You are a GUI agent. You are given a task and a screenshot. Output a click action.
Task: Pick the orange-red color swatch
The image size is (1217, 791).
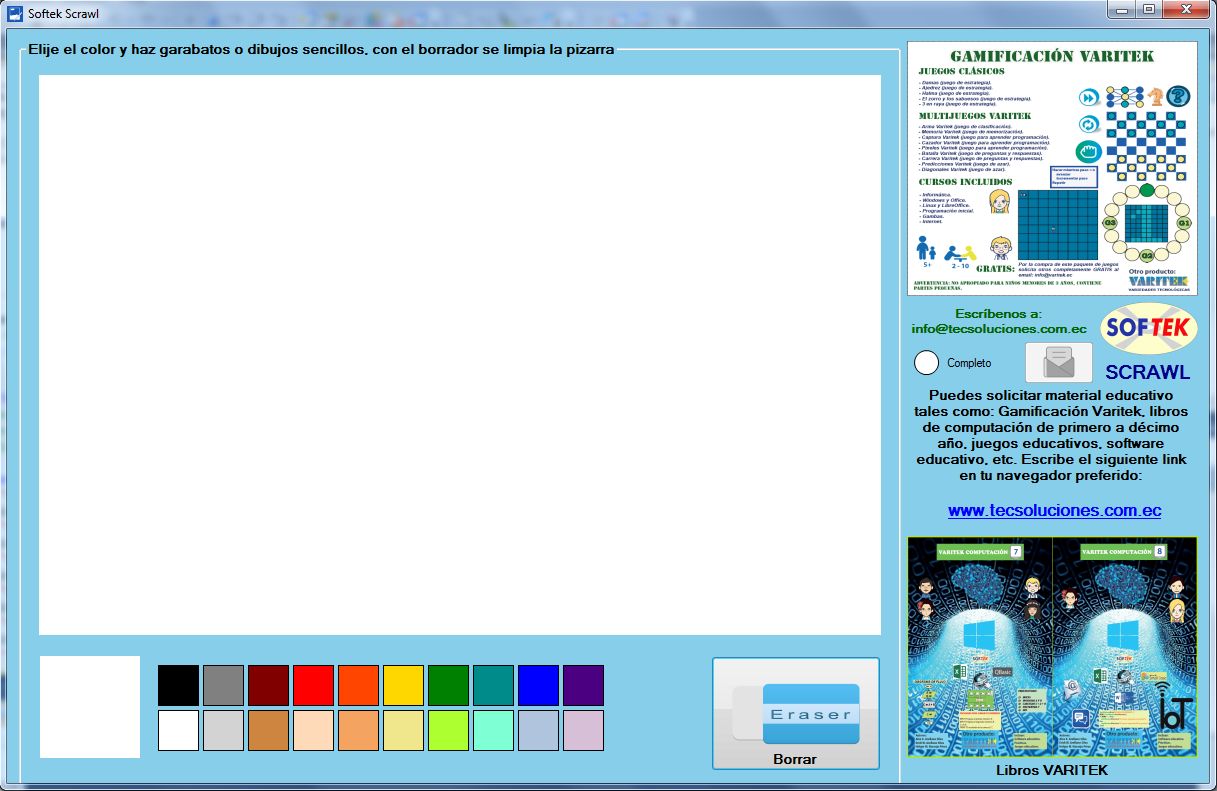click(x=359, y=685)
